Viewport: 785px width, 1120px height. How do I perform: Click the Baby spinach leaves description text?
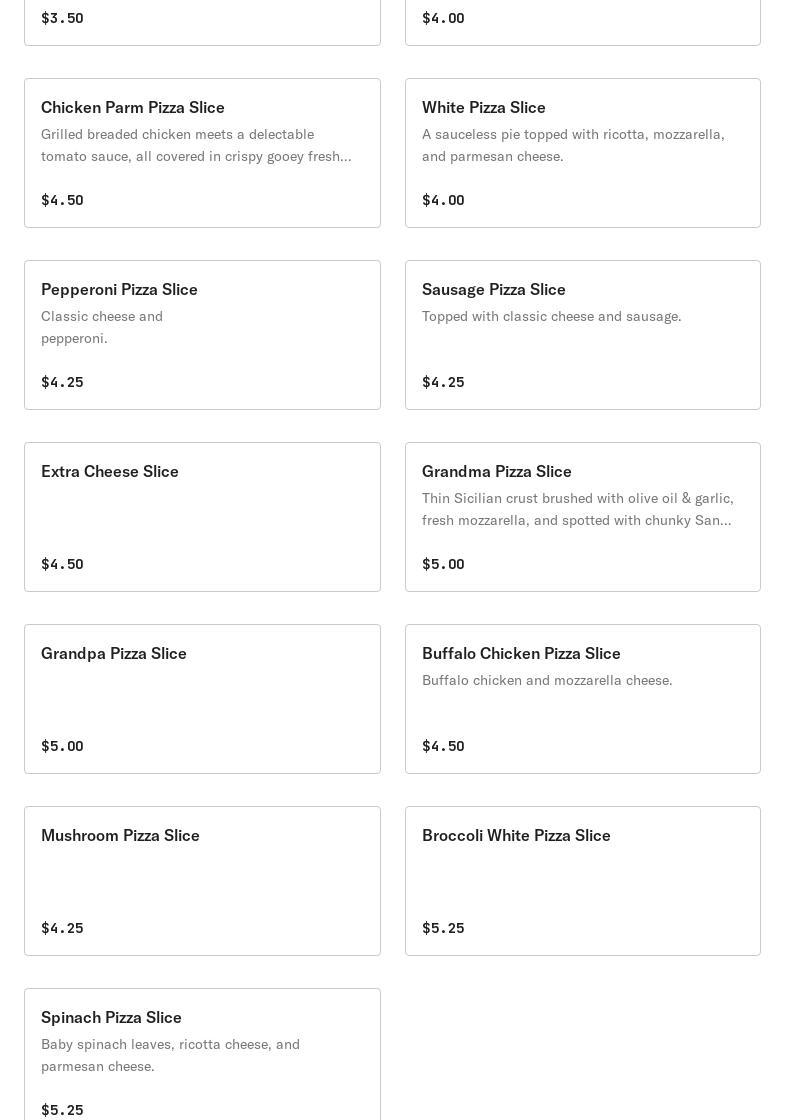click(171, 1055)
